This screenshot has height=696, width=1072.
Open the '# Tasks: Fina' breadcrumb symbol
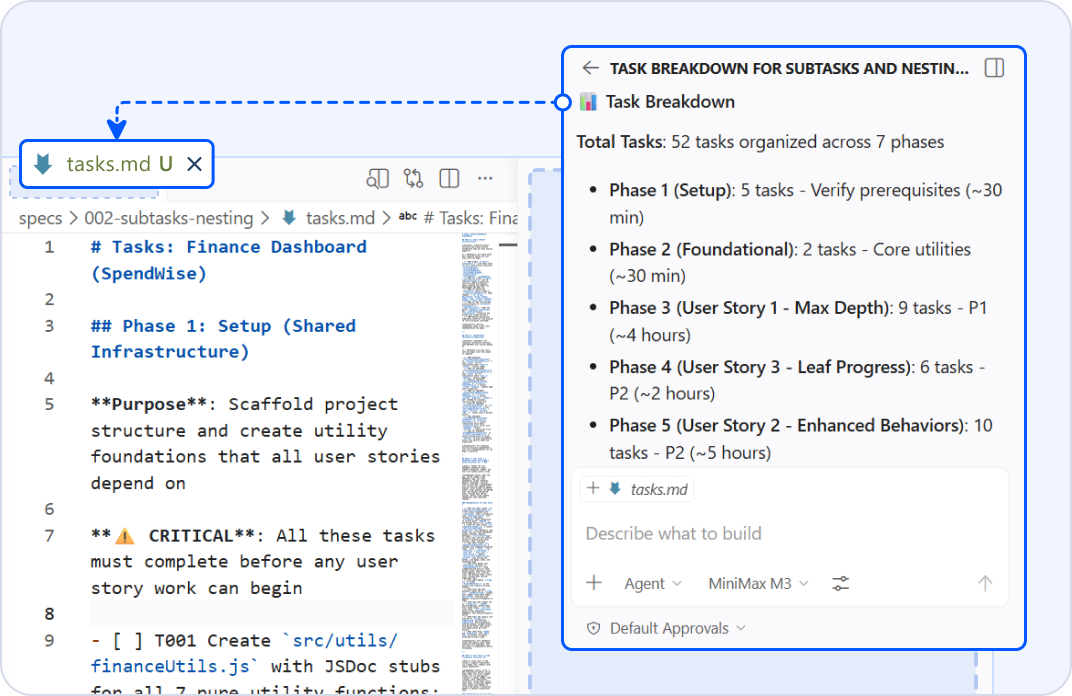tap(470, 218)
